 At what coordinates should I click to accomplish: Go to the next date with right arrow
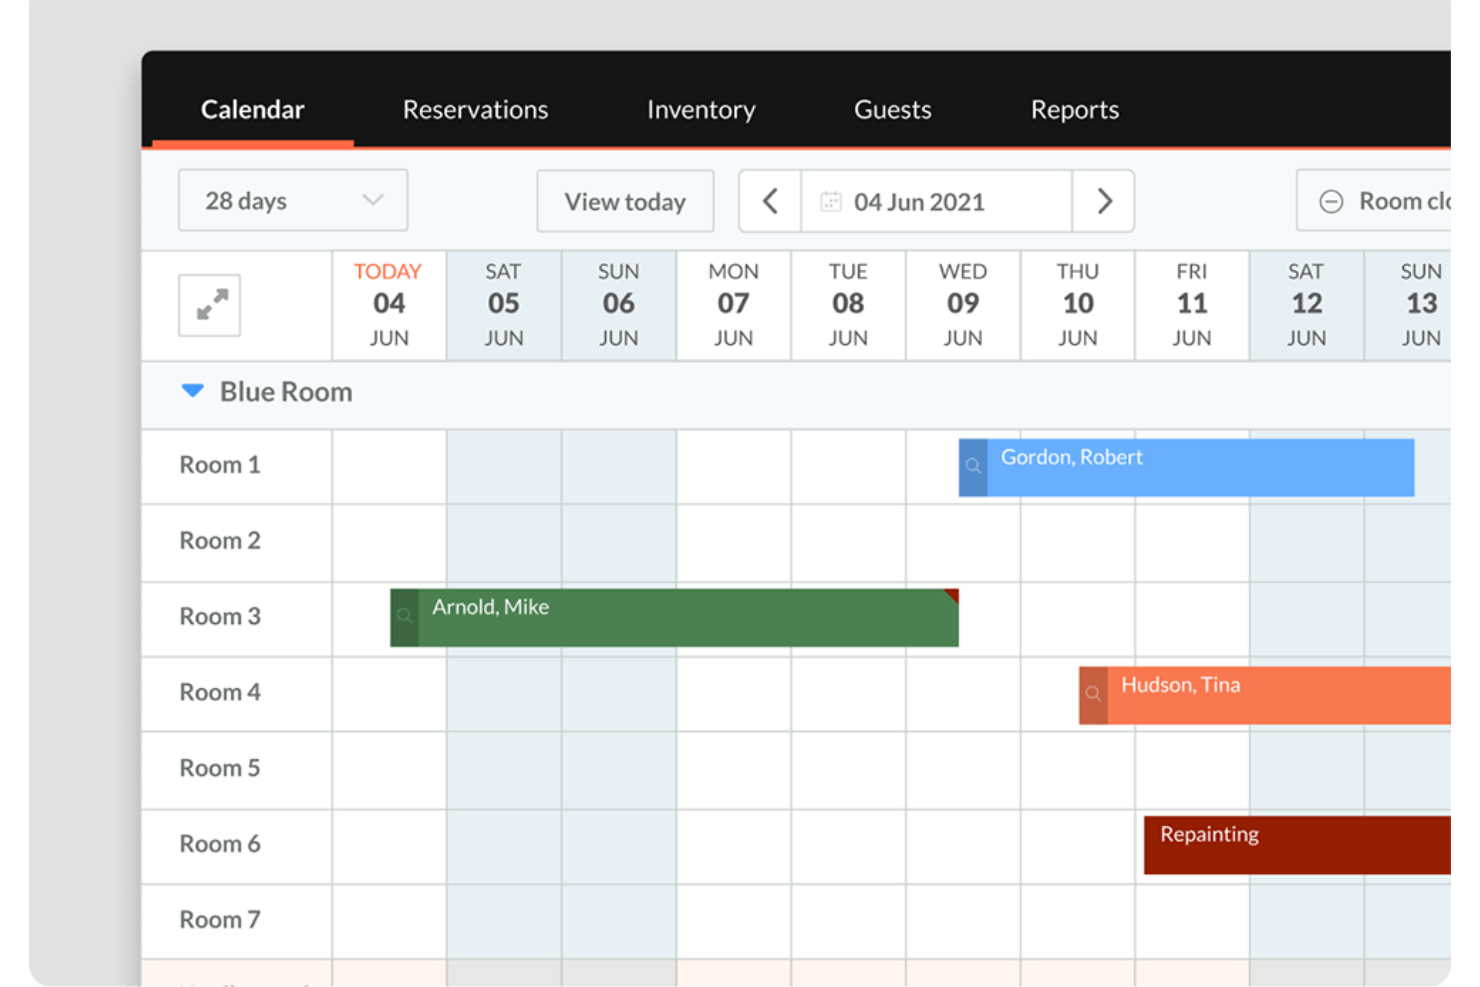(x=1104, y=201)
